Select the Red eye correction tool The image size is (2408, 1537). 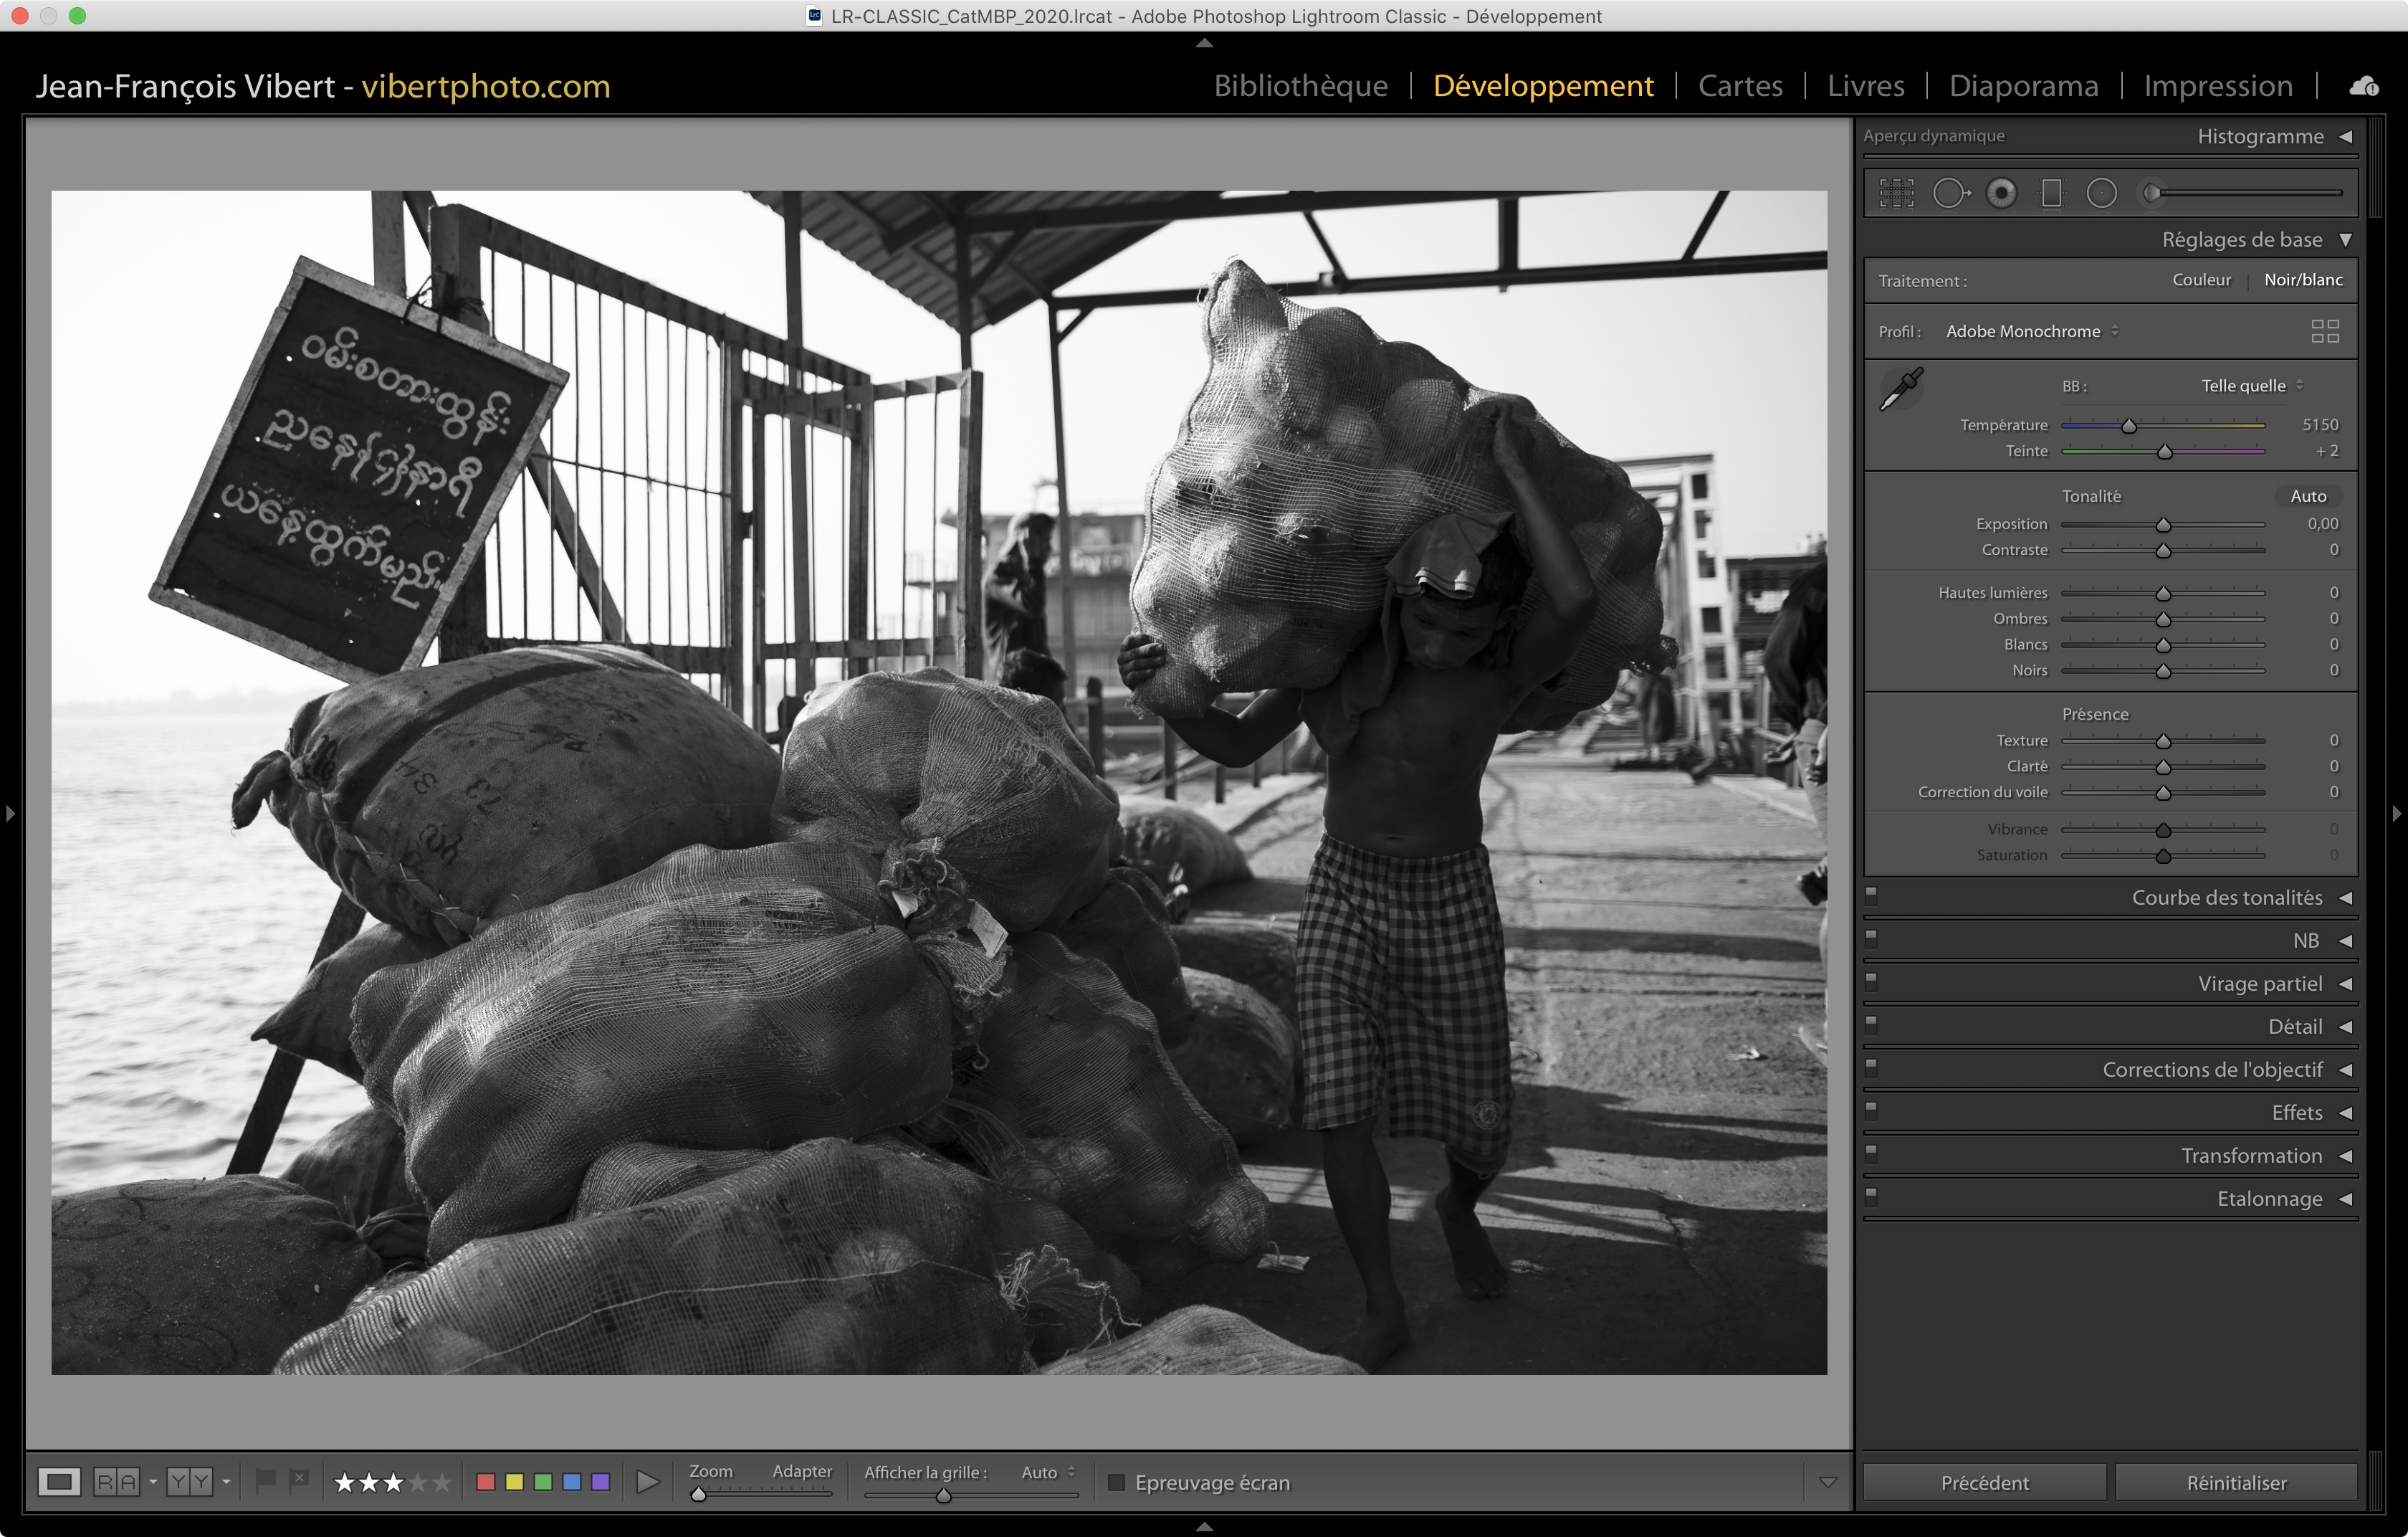click(2001, 193)
